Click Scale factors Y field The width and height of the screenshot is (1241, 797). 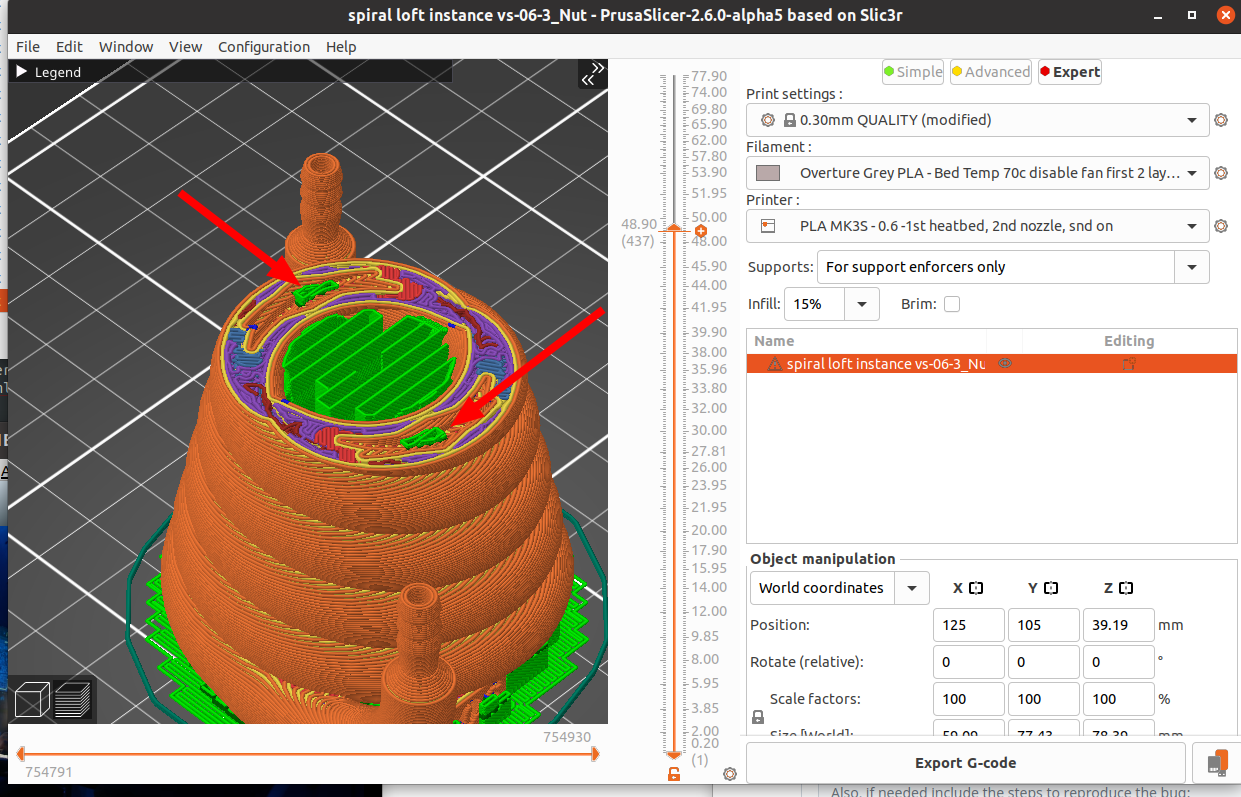1043,699
